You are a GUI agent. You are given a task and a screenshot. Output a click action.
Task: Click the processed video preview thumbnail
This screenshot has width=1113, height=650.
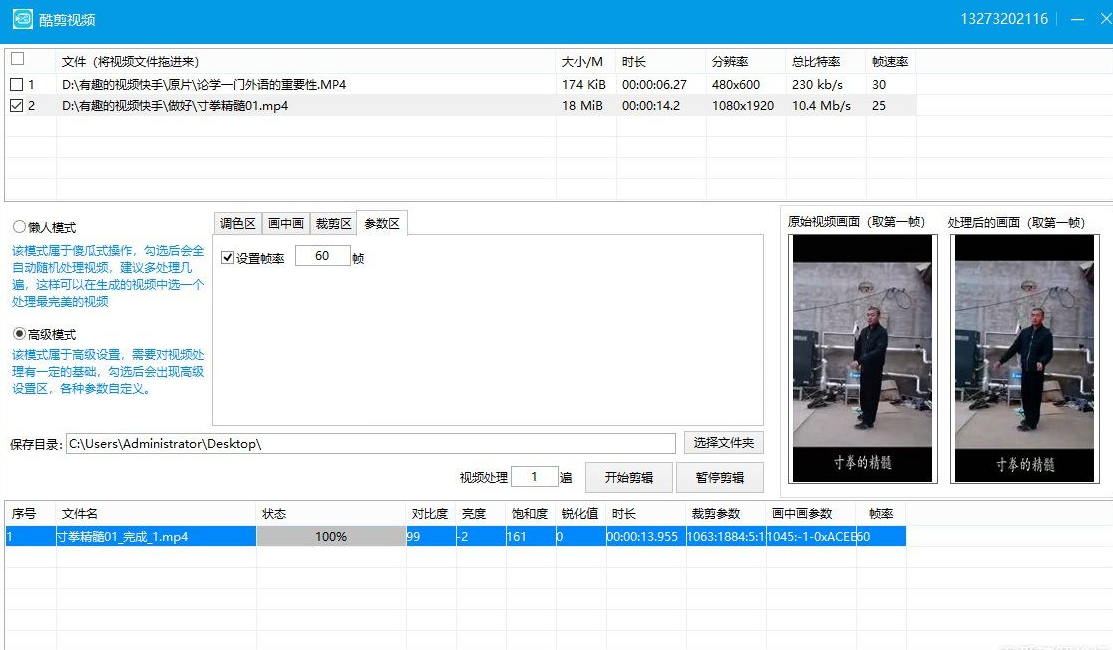point(1023,358)
